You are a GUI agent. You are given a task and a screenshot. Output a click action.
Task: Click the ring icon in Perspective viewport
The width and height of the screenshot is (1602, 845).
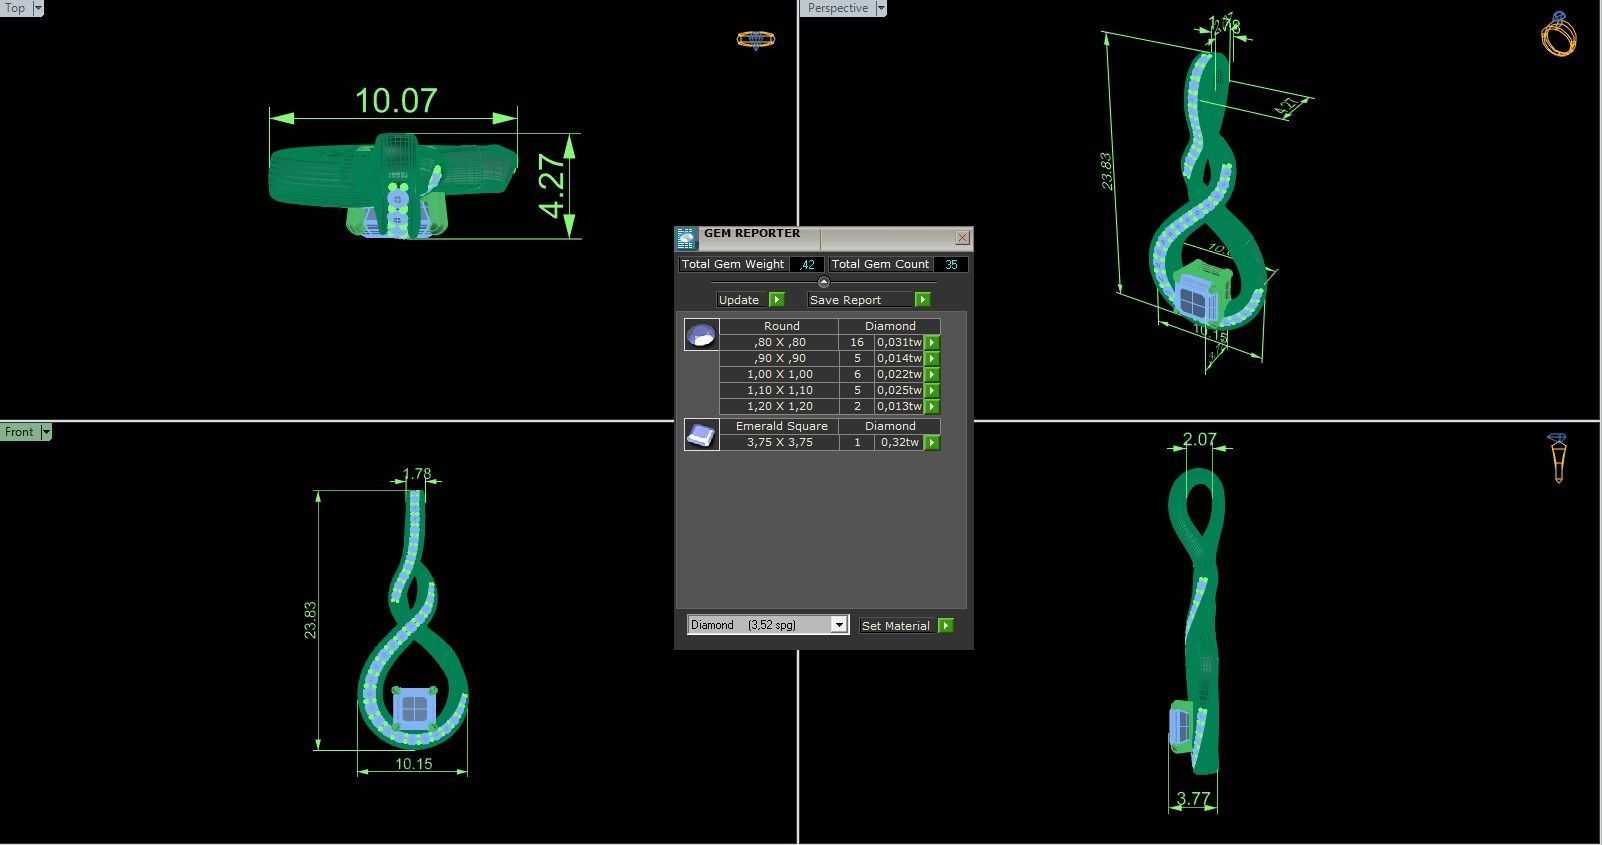pyautogui.click(x=1559, y=34)
